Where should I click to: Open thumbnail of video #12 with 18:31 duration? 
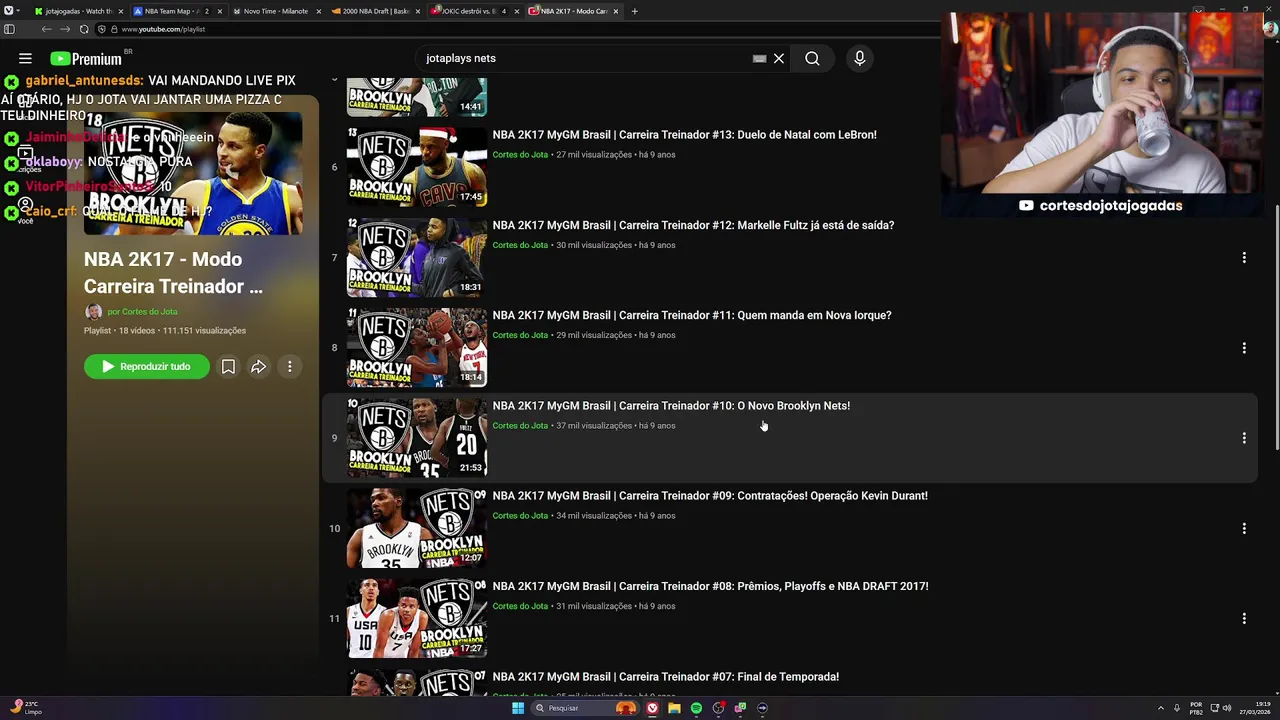tap(417, 258)
